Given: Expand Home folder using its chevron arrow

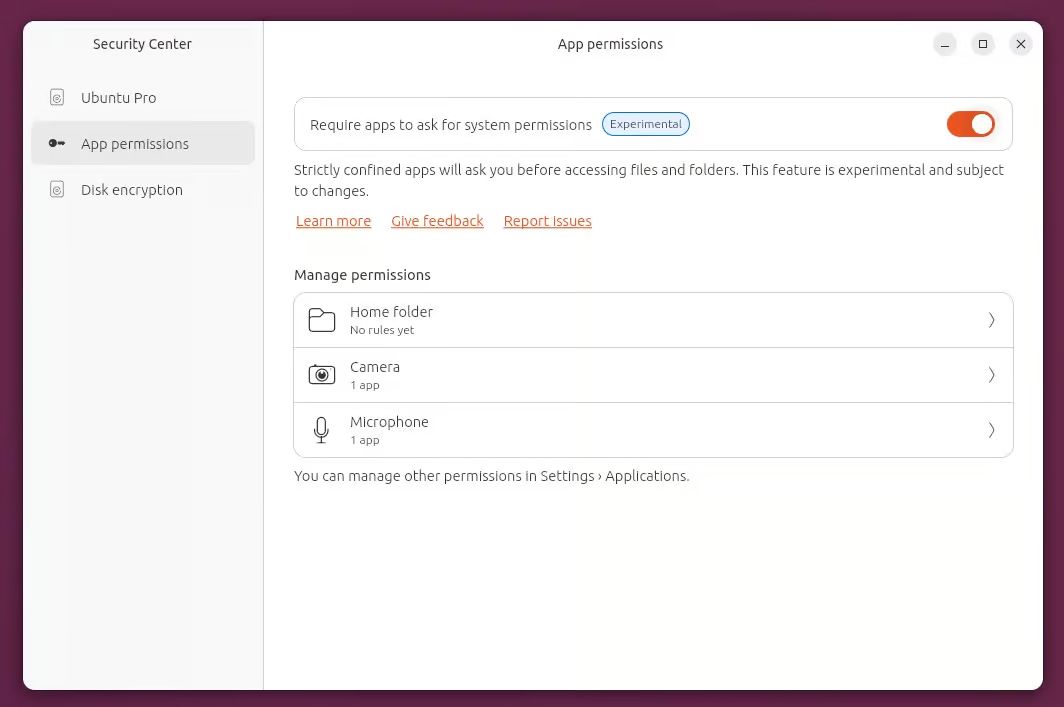Looking at the screenshot, I should (x=991, y=320).
